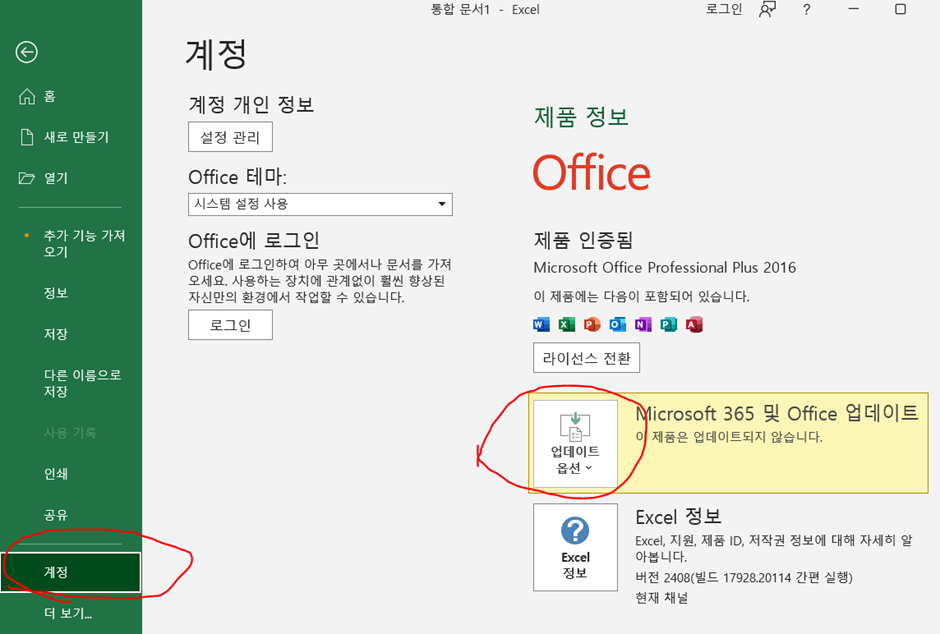Click the Word product icon

point(541,324)
